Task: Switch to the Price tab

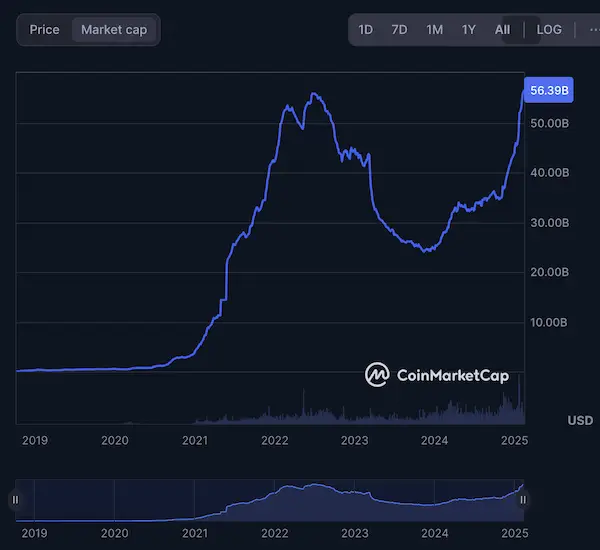Action: click(44, 30)
